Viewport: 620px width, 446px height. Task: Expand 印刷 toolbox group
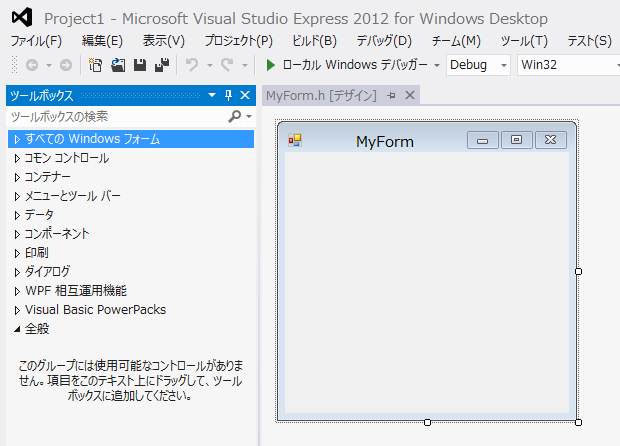[x=17, y=253]
